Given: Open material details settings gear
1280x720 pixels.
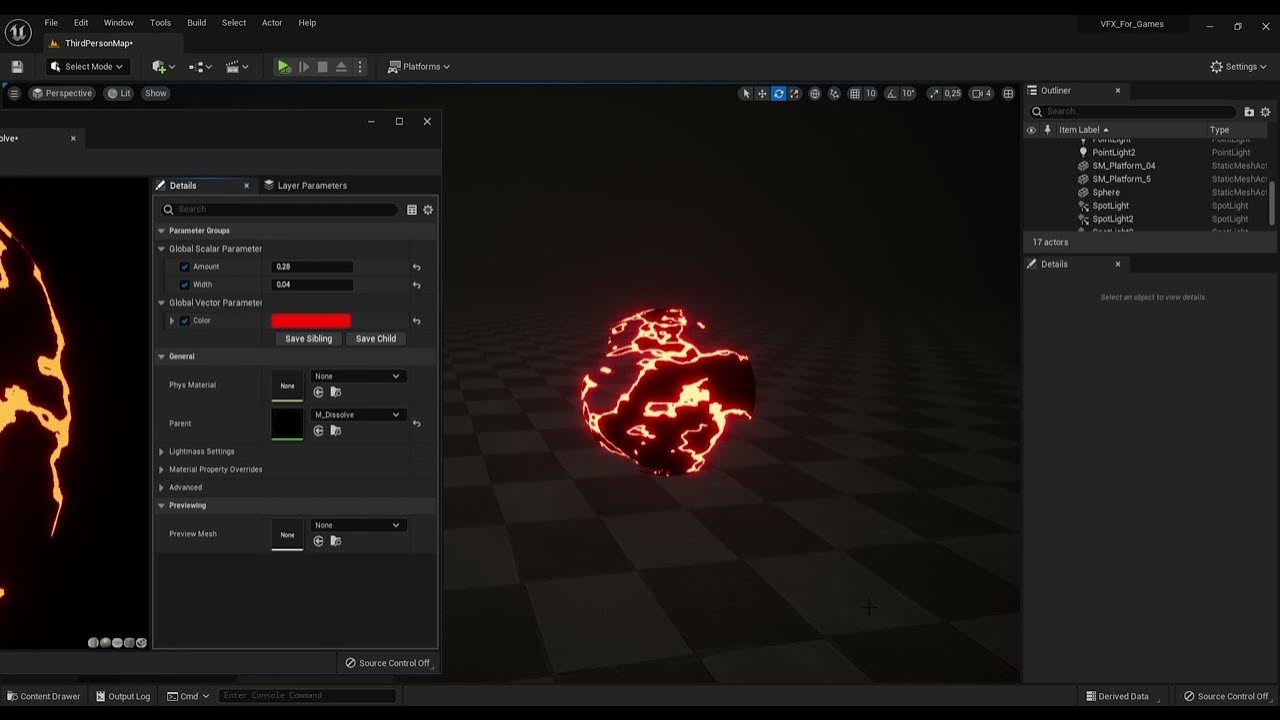Looking at the screenshot, I should coord(428,210).
